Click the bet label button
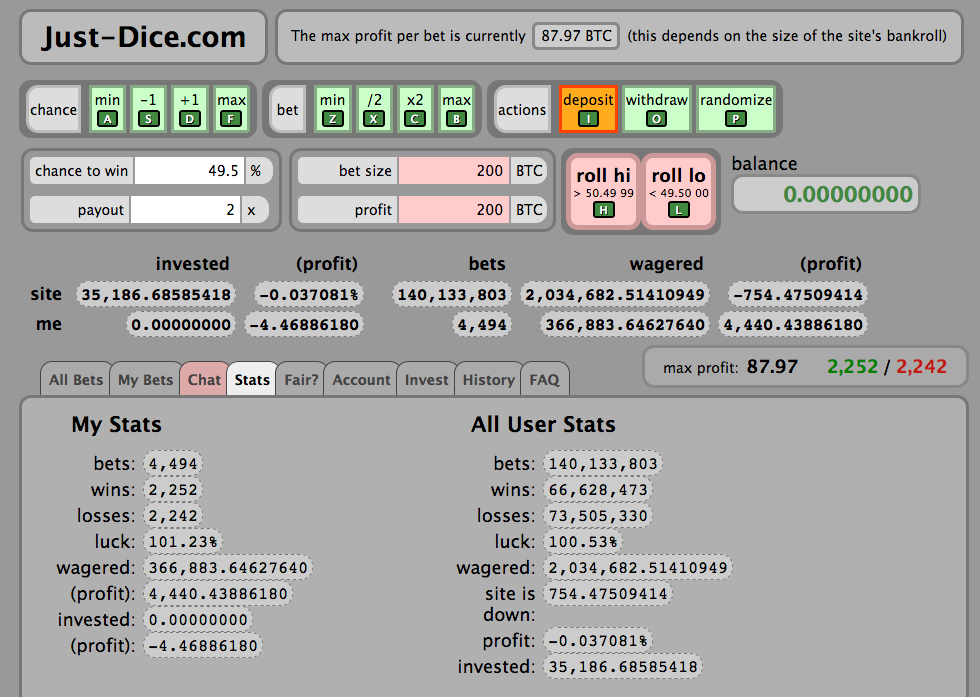This screenshot has height=697, width=980. [288, 109]
